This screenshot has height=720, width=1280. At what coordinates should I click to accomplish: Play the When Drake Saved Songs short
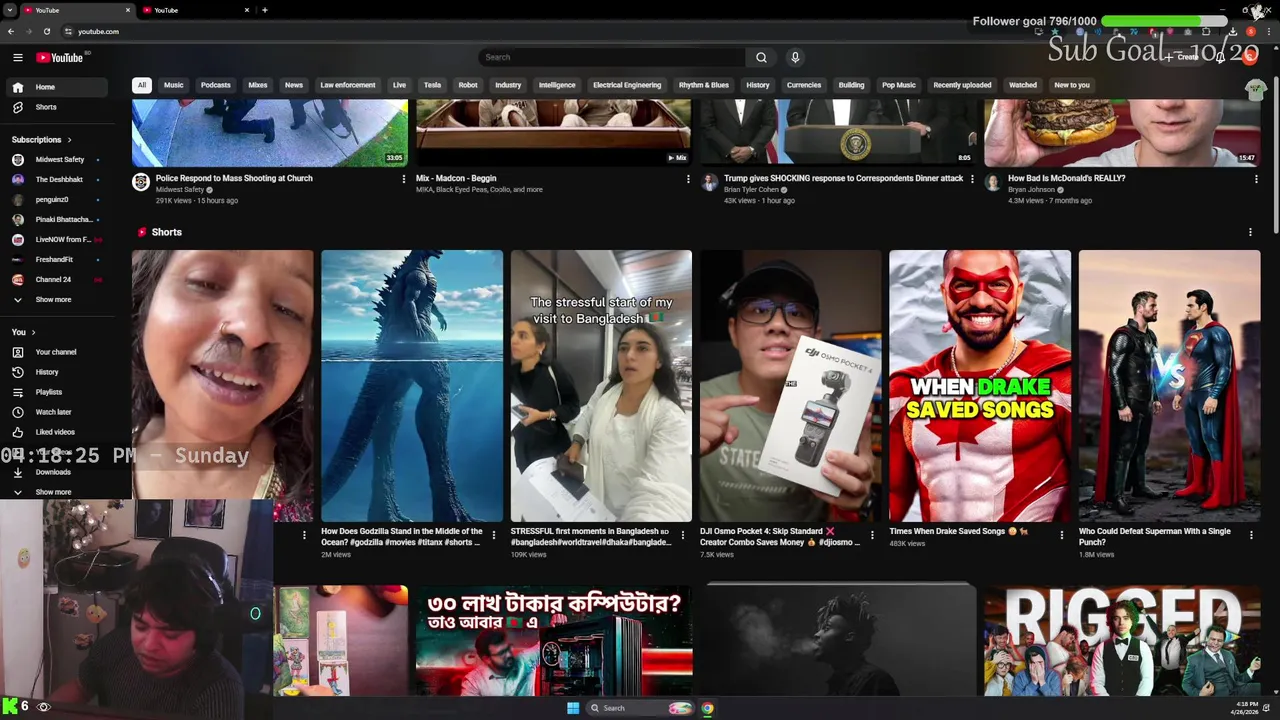coord(980,386)
